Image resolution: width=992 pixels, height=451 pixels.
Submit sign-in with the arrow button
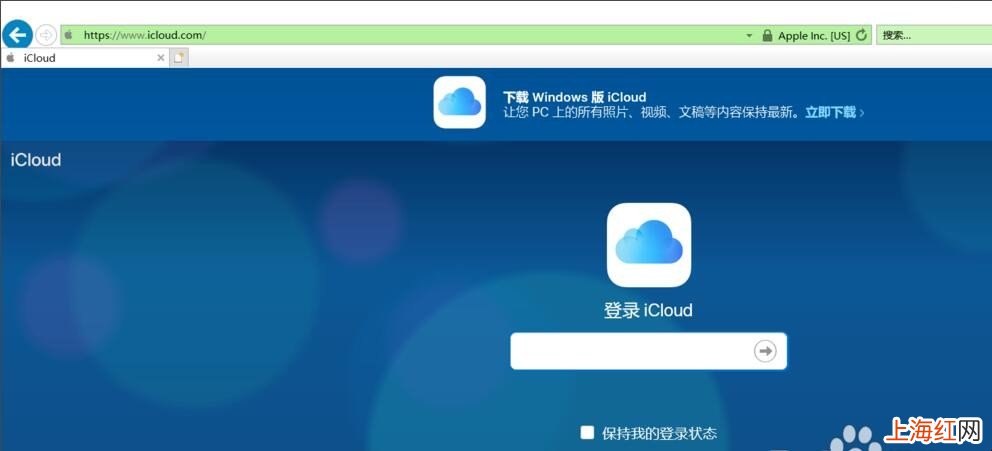tap(766, 351)
